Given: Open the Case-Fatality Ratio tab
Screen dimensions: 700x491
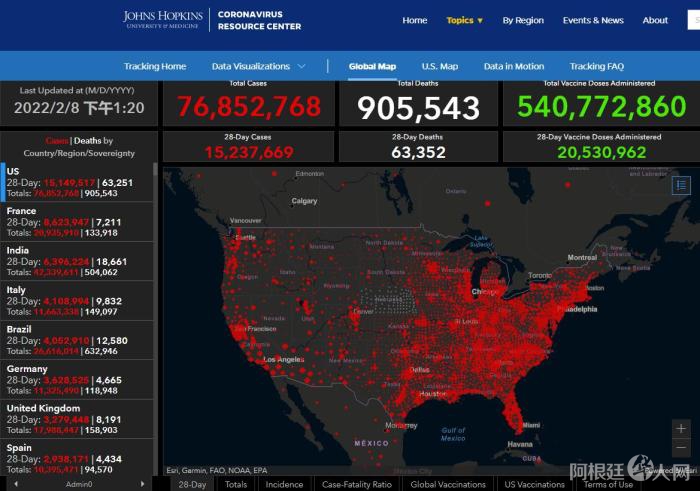Looking at the screenshot, I should click(x=357, y=484).
